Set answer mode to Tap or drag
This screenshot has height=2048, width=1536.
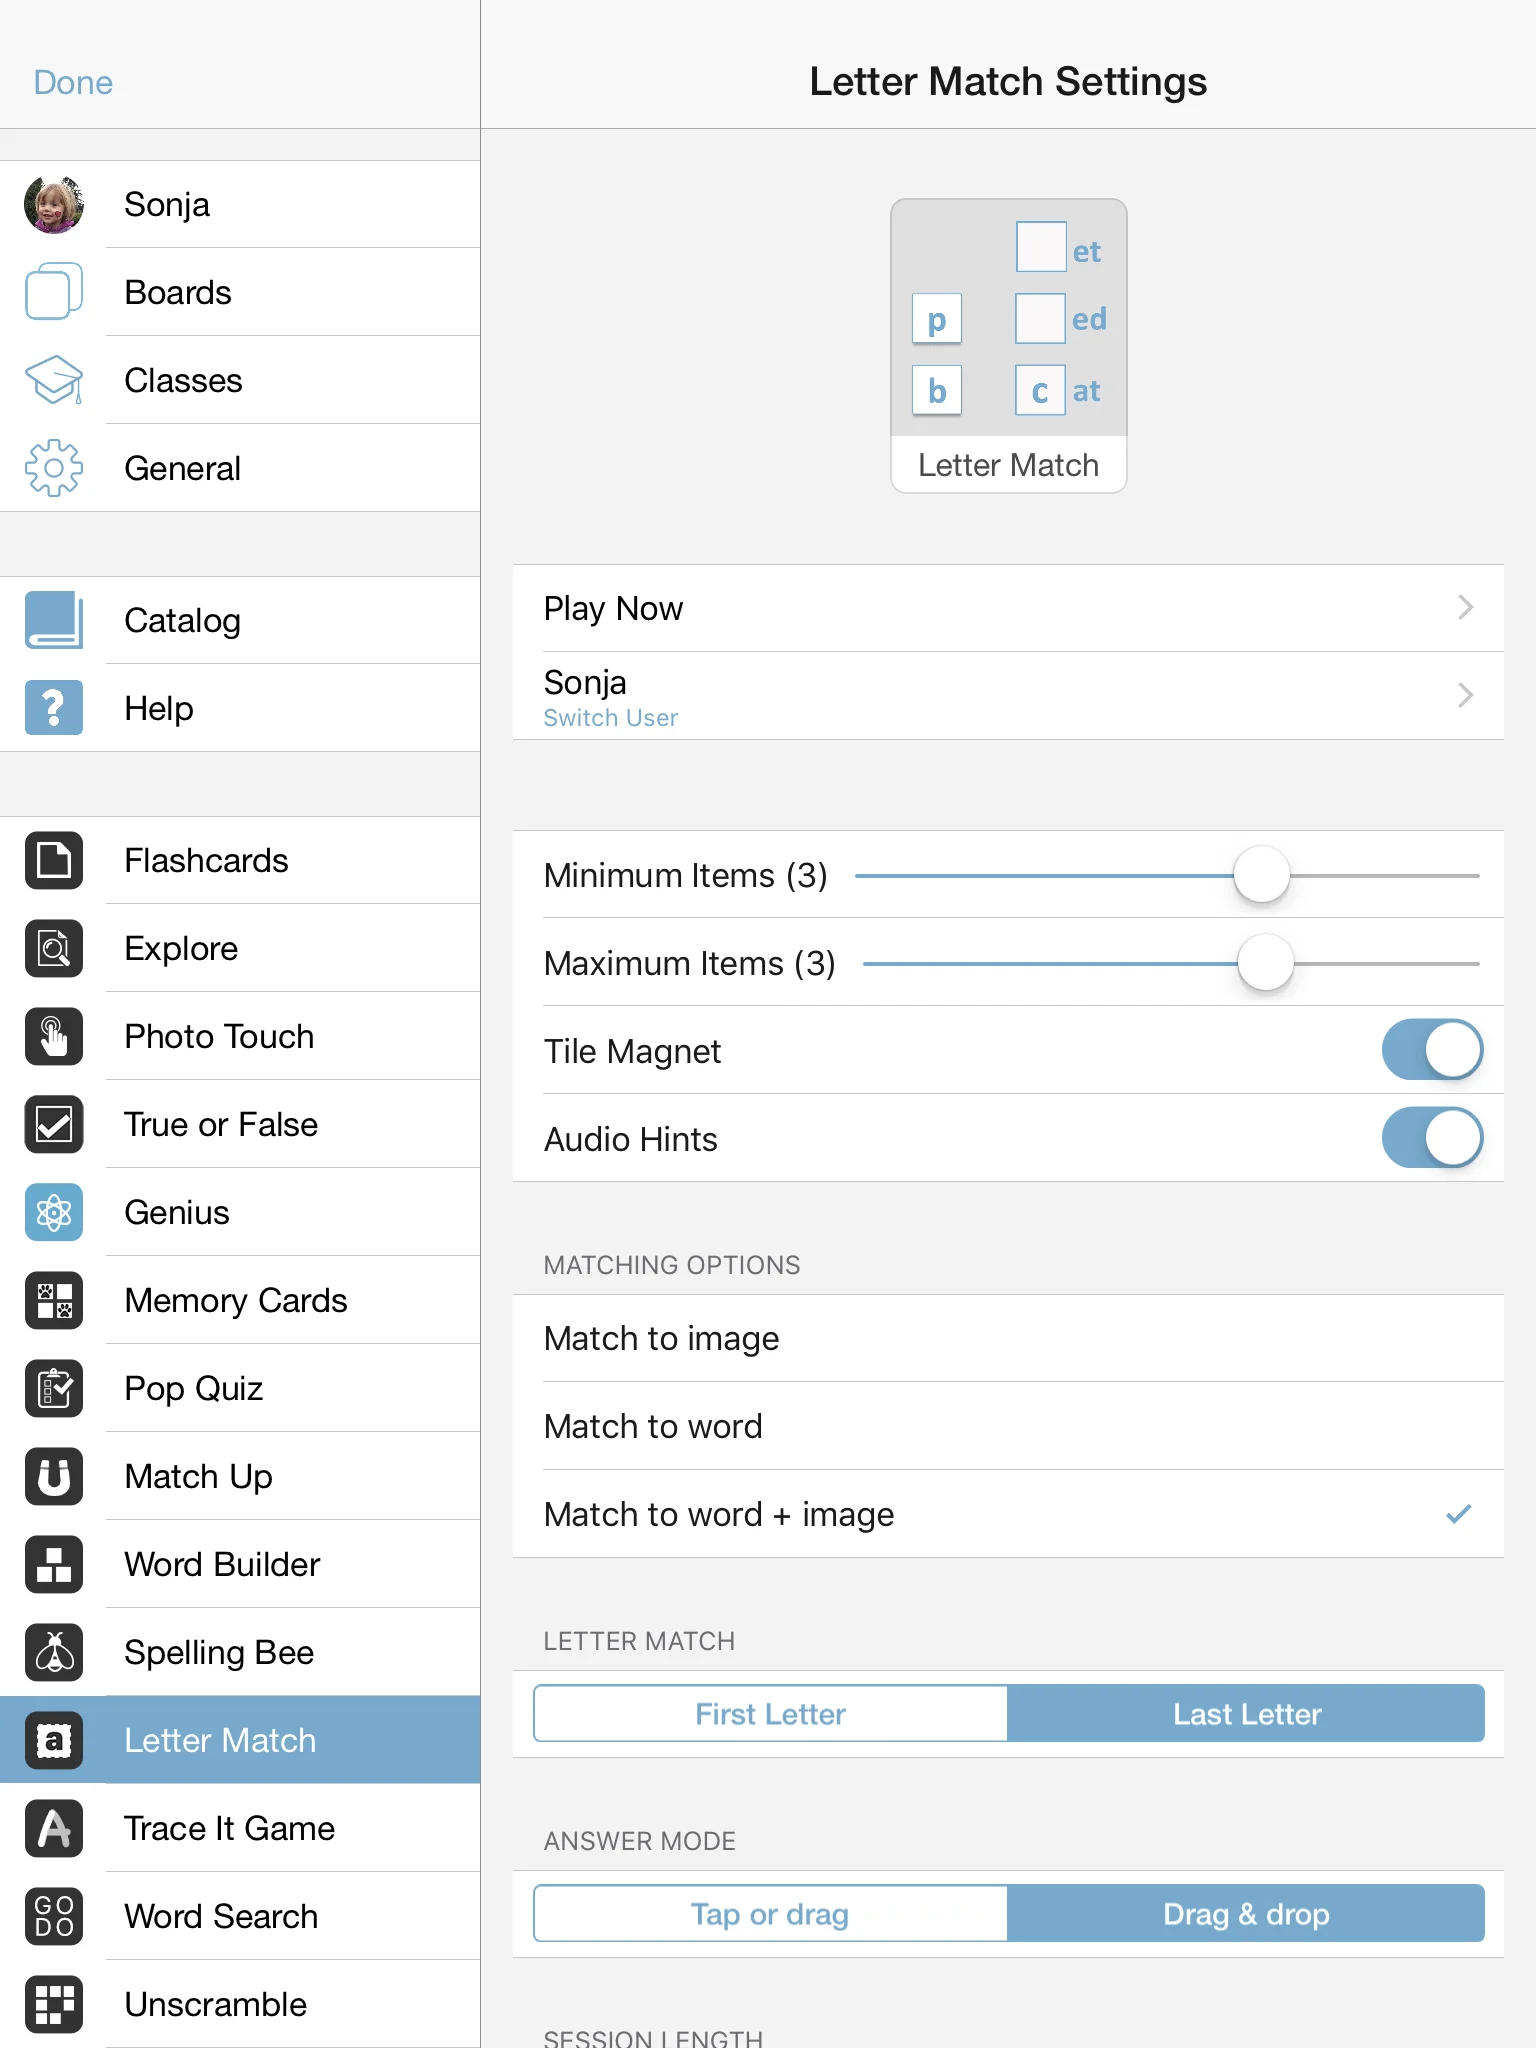tap(771, 1914)
